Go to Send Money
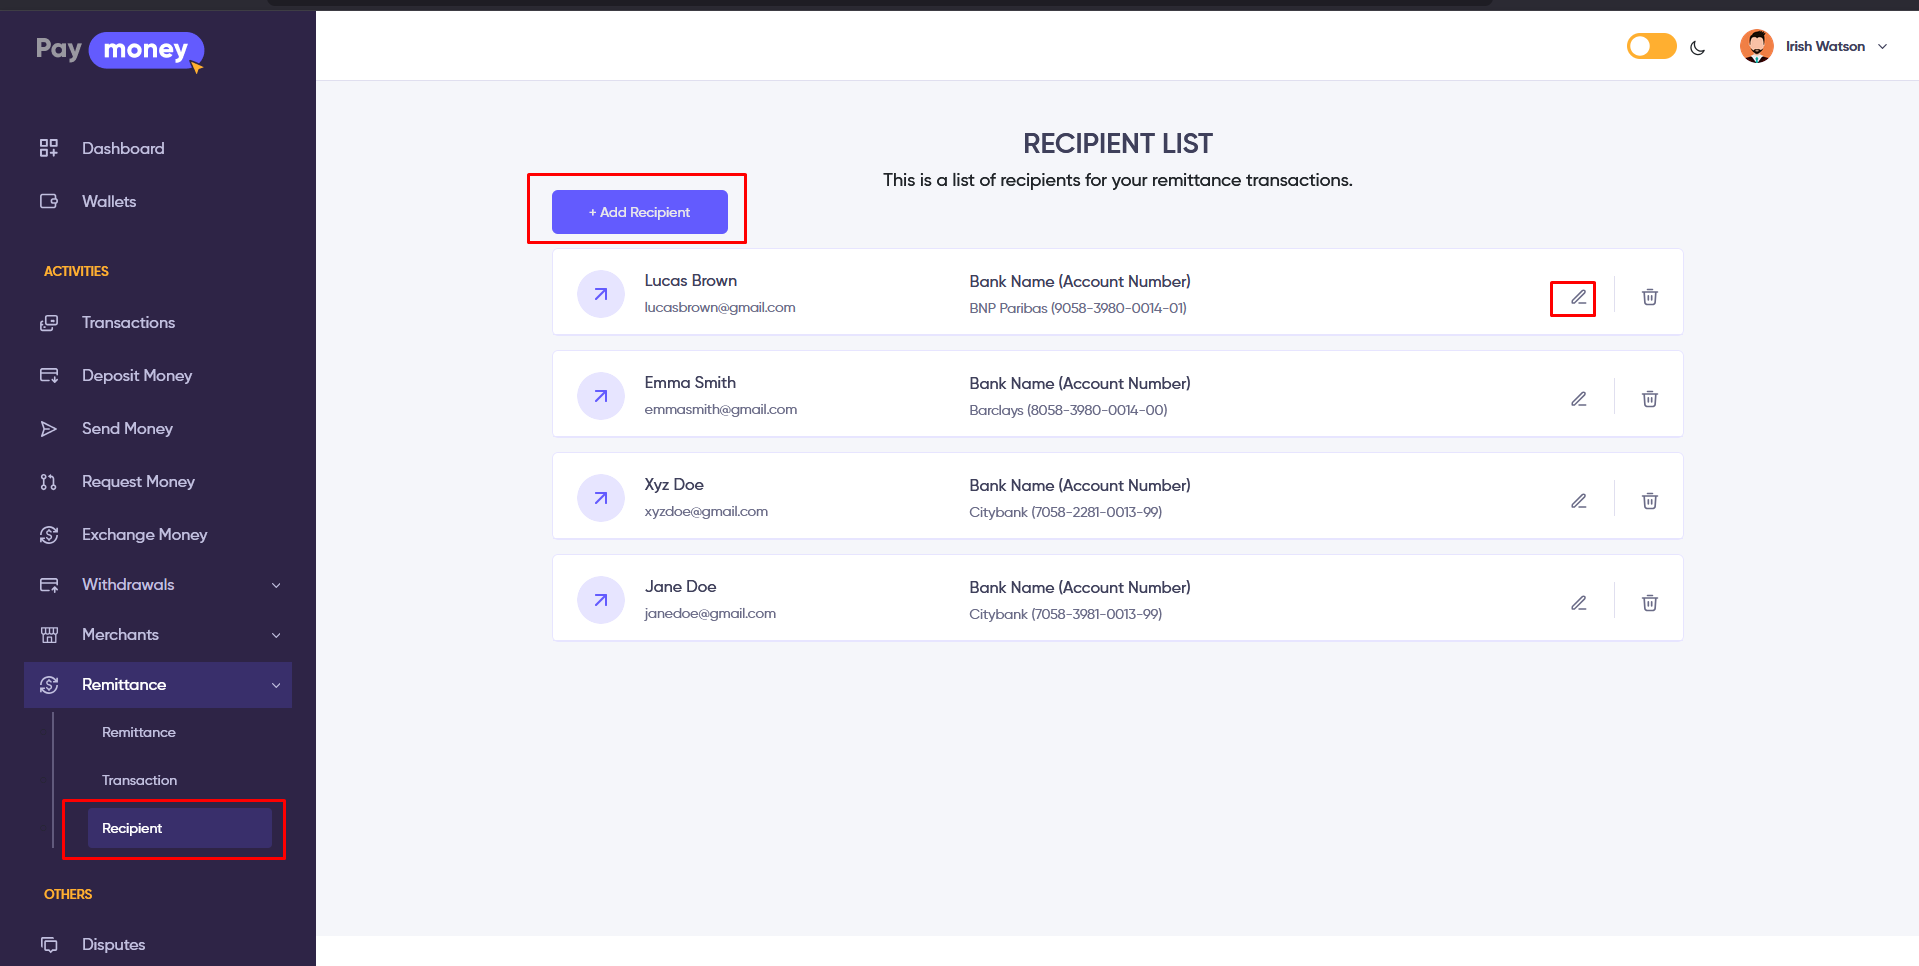The width and height of the screenshot is (1919, 966). coord(127,428)
